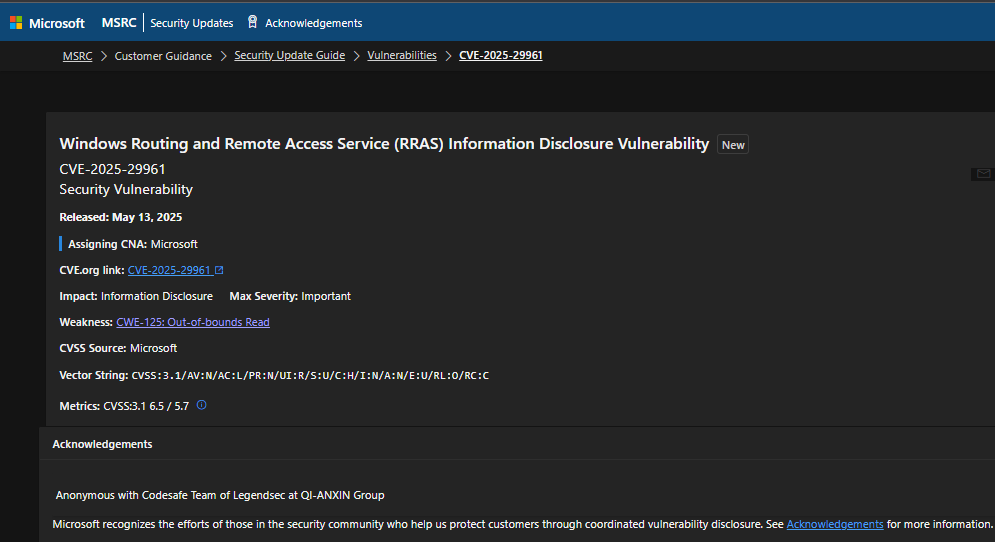Open the Security Updates header menu
995x542 pixels.
click(x=191, y=23)
